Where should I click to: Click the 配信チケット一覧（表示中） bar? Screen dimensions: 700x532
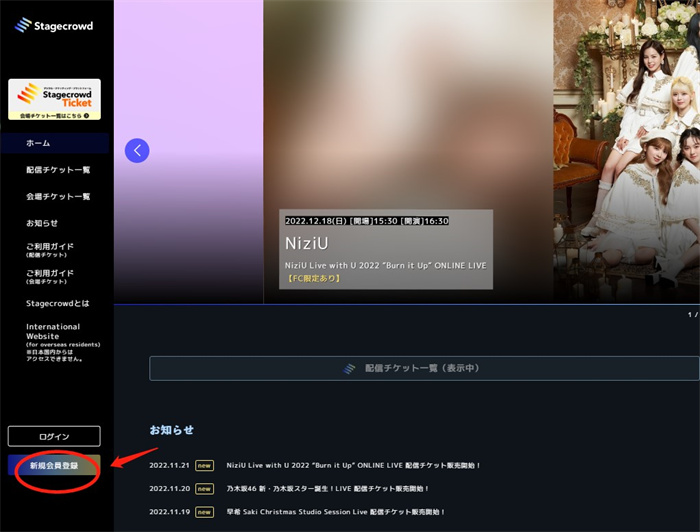[424, 368]
